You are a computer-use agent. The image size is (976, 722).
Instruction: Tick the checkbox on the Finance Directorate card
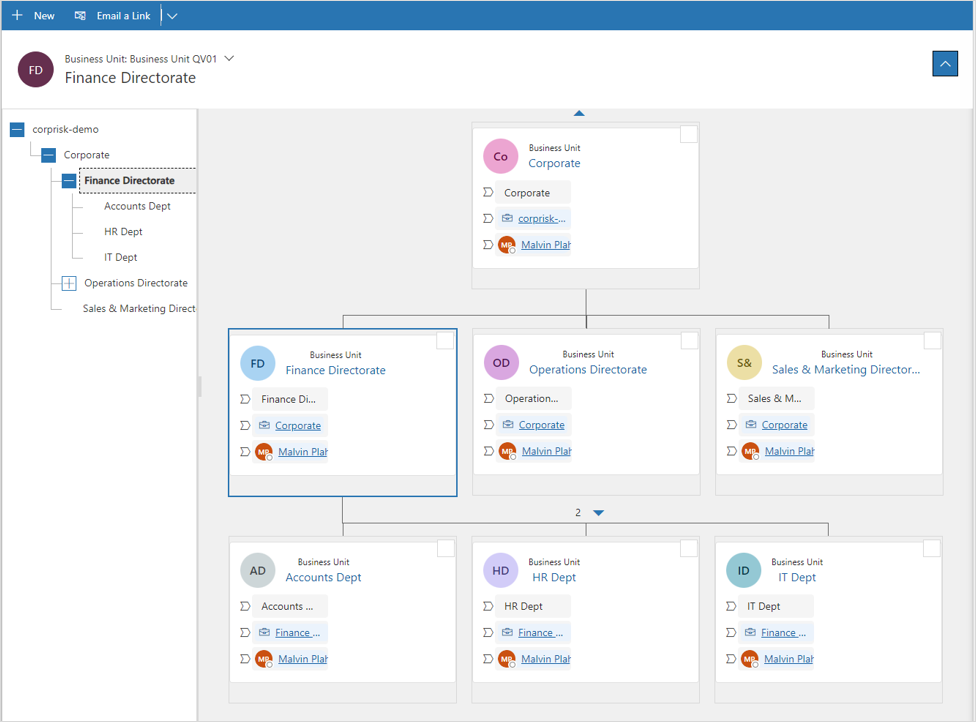point(445,341)
